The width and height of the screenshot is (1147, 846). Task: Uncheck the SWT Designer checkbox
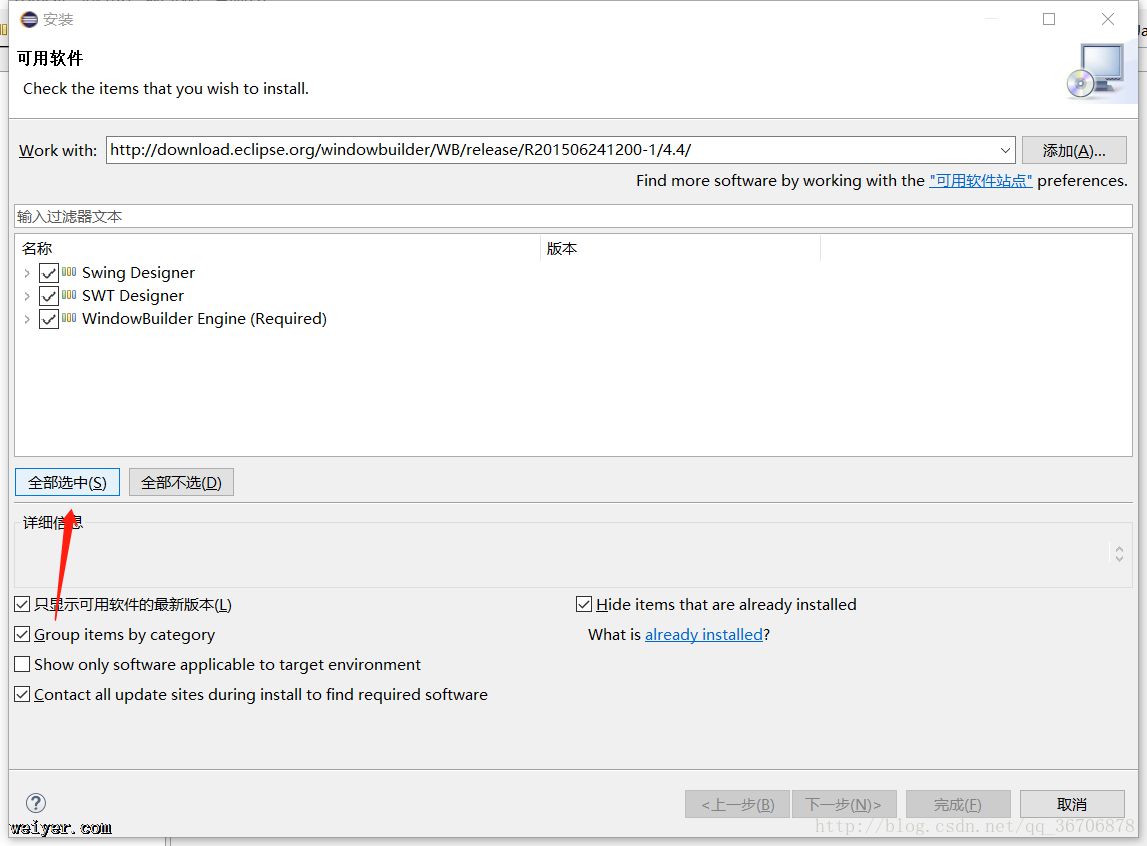(49, 296)
